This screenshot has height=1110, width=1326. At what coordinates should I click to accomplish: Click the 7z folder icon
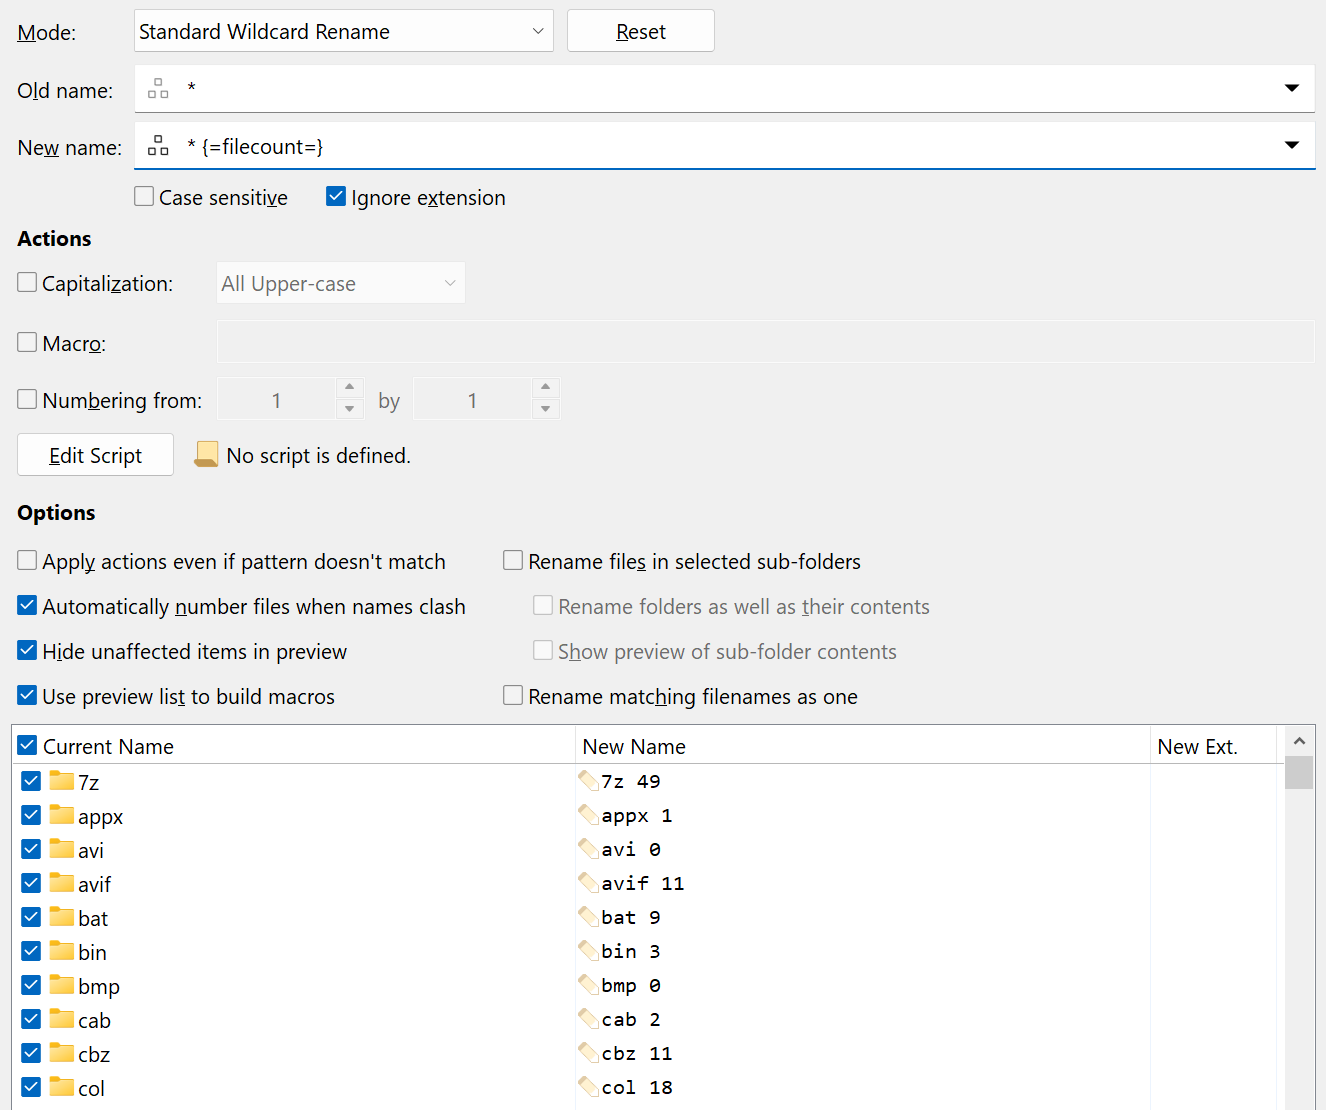[62, 781]
